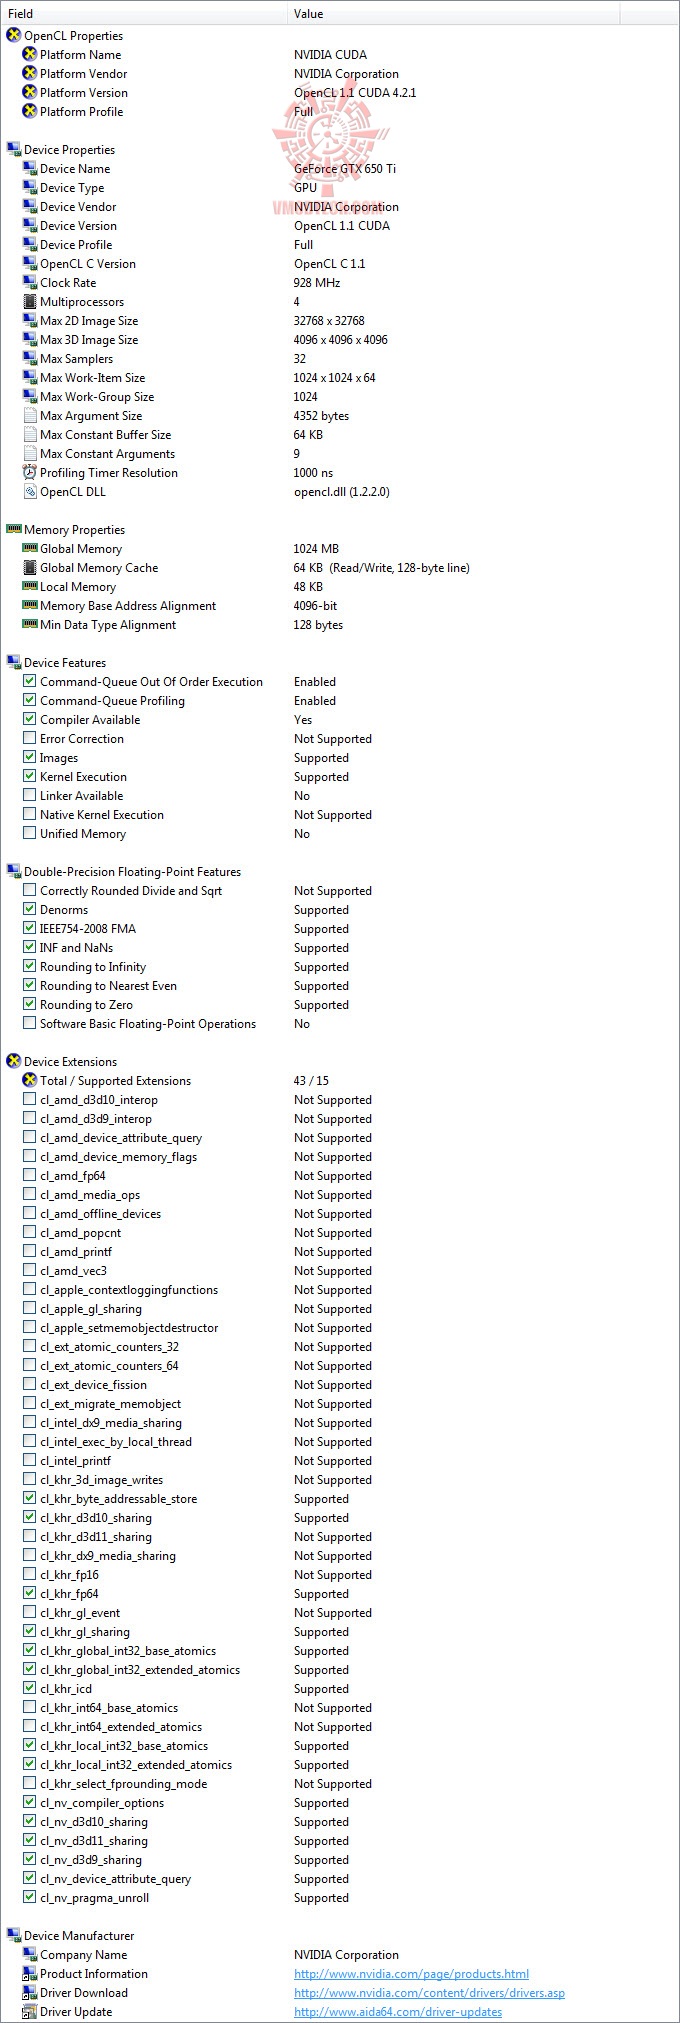
Task: Click the Device Extensions section icon
Action: (13, 1062)
